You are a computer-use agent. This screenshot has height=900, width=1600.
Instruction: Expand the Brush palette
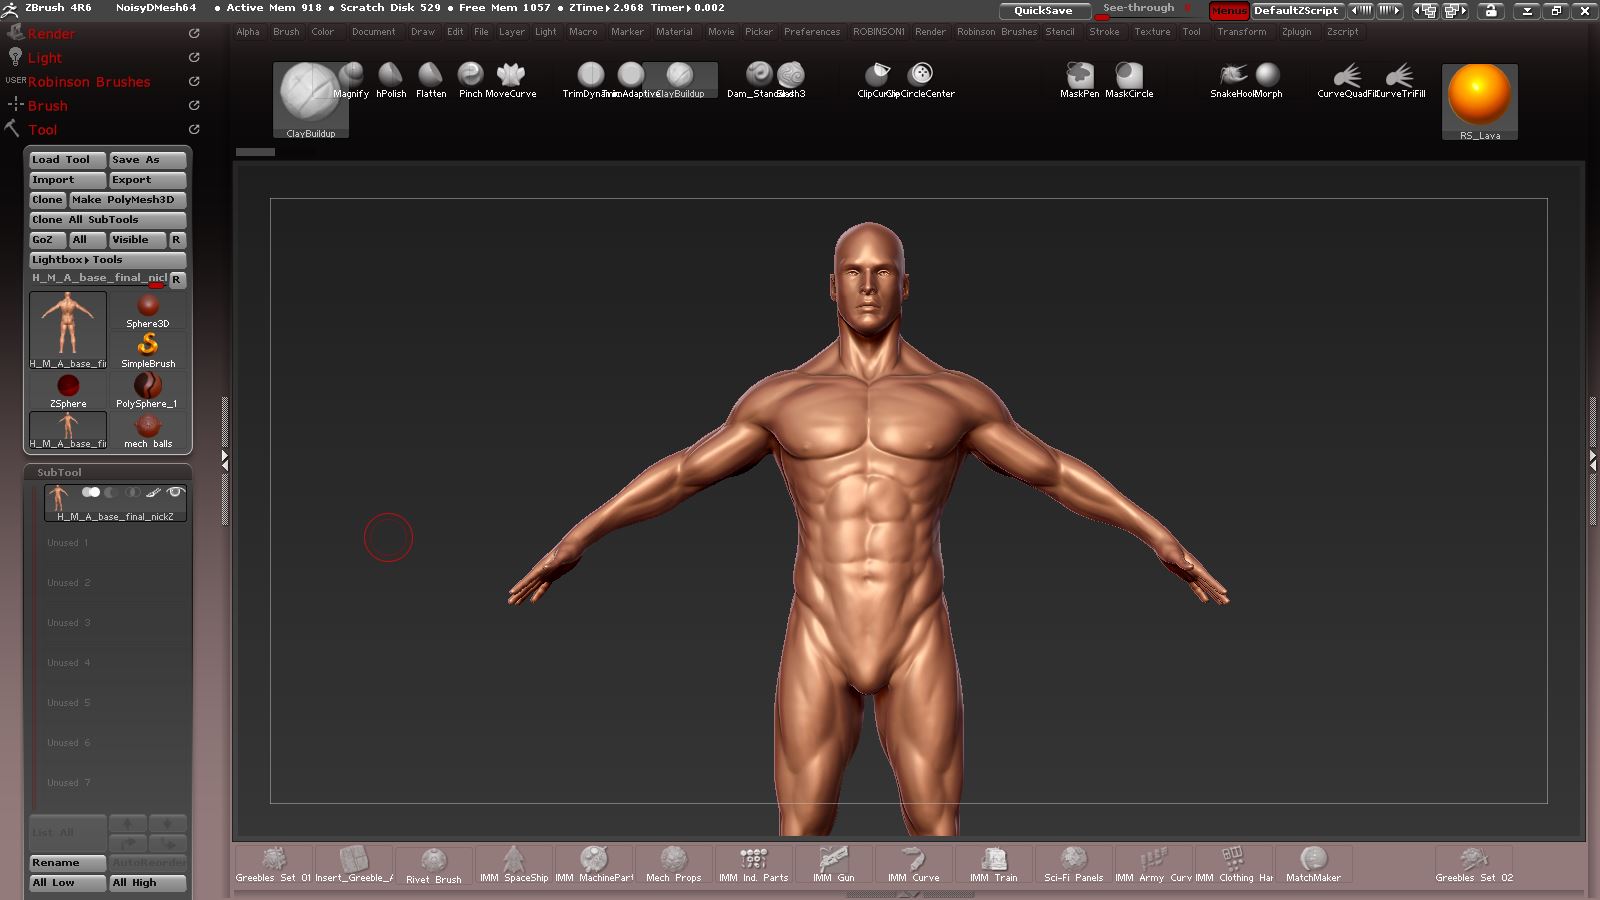click(47, 105)
